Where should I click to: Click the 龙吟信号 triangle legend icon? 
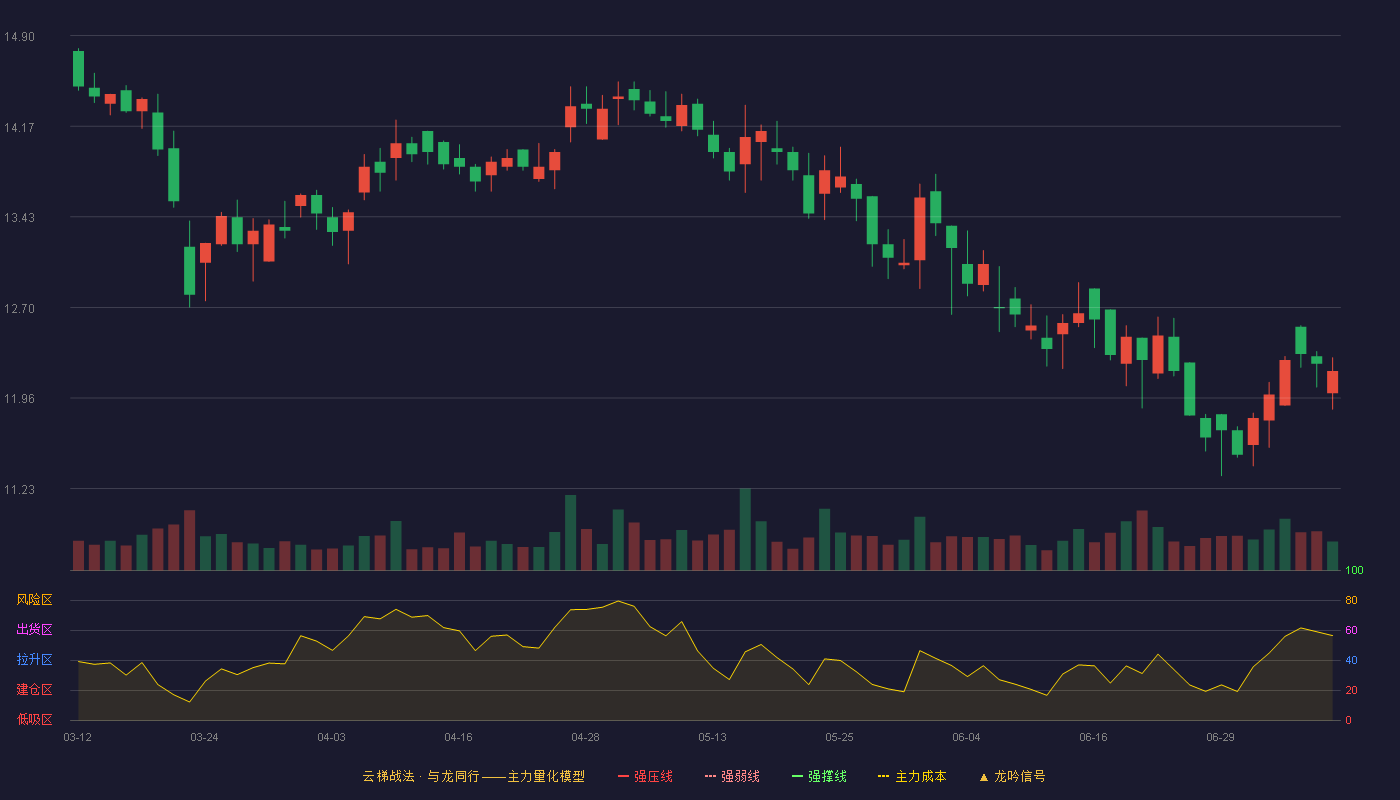984,776
